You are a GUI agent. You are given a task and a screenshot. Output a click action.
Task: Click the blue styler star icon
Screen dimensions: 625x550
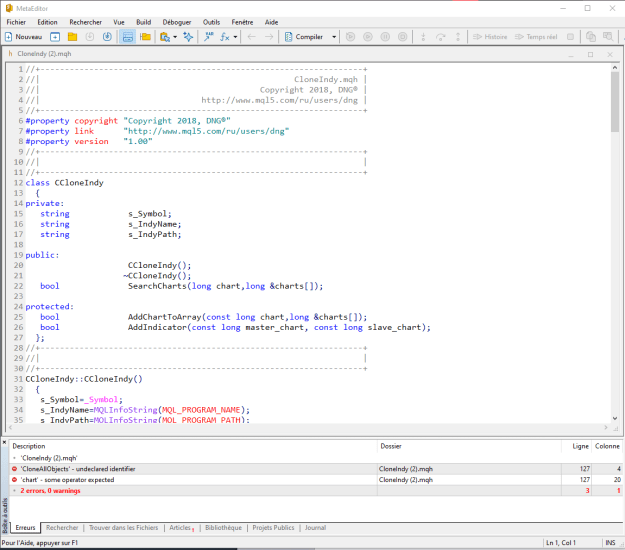(x=188, y=37)
